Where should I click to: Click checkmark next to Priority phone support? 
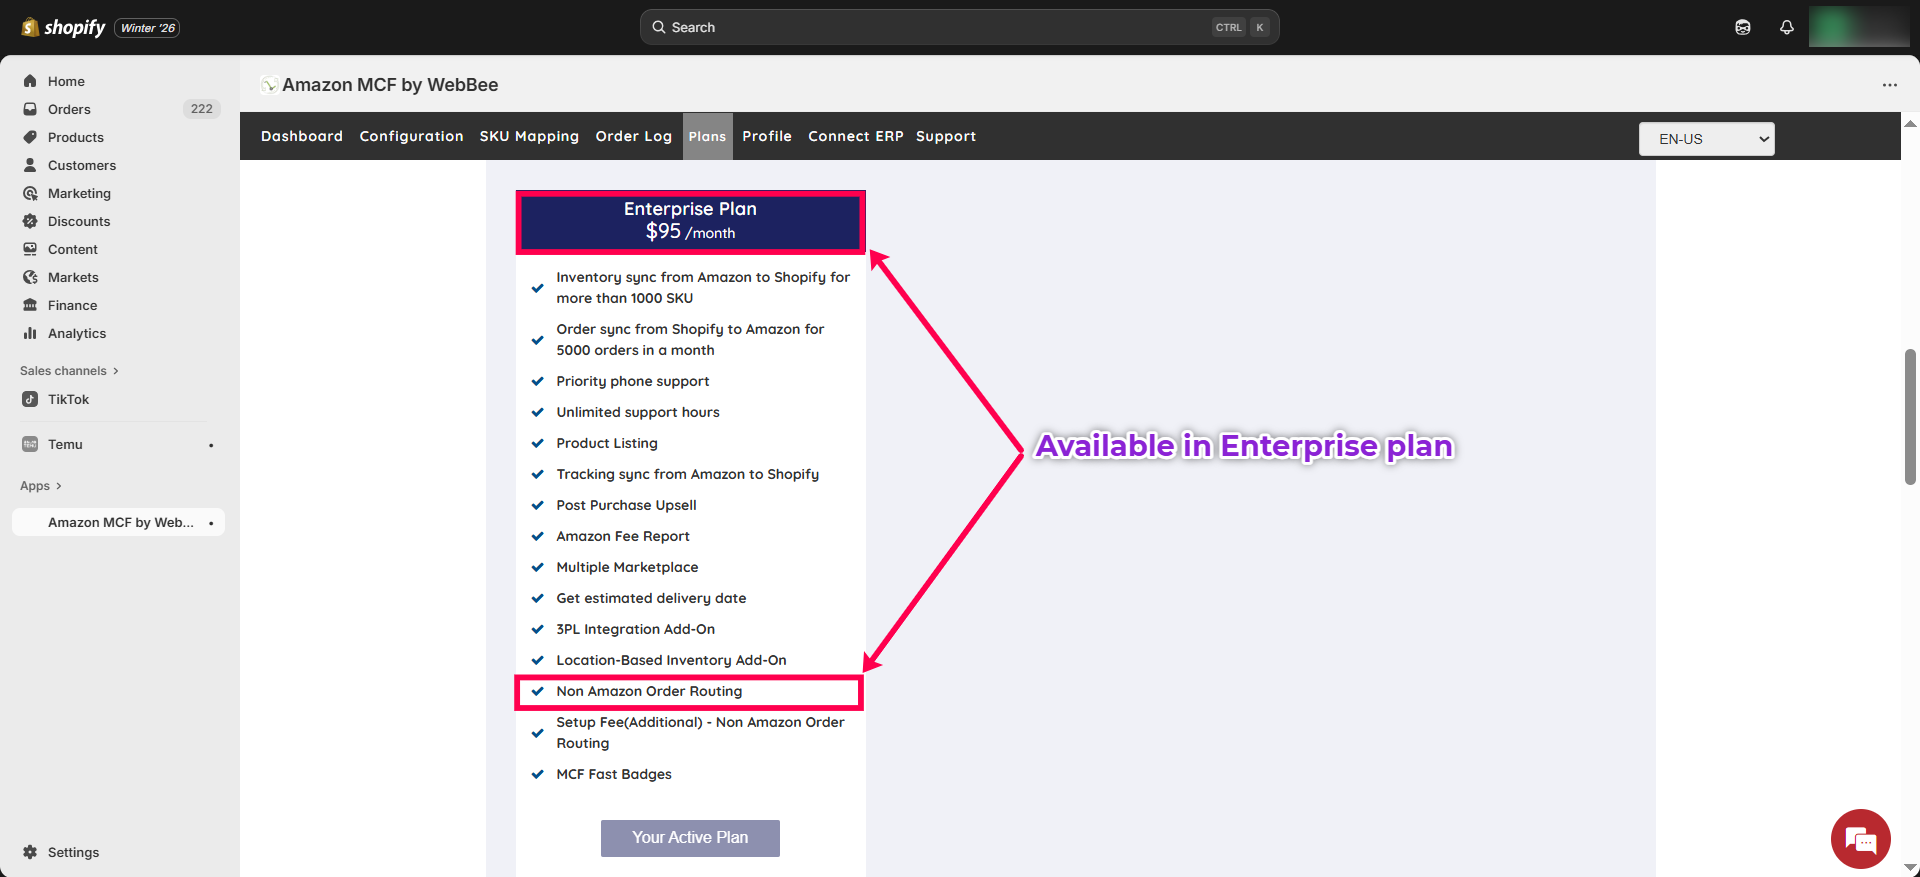pos(537,381)
